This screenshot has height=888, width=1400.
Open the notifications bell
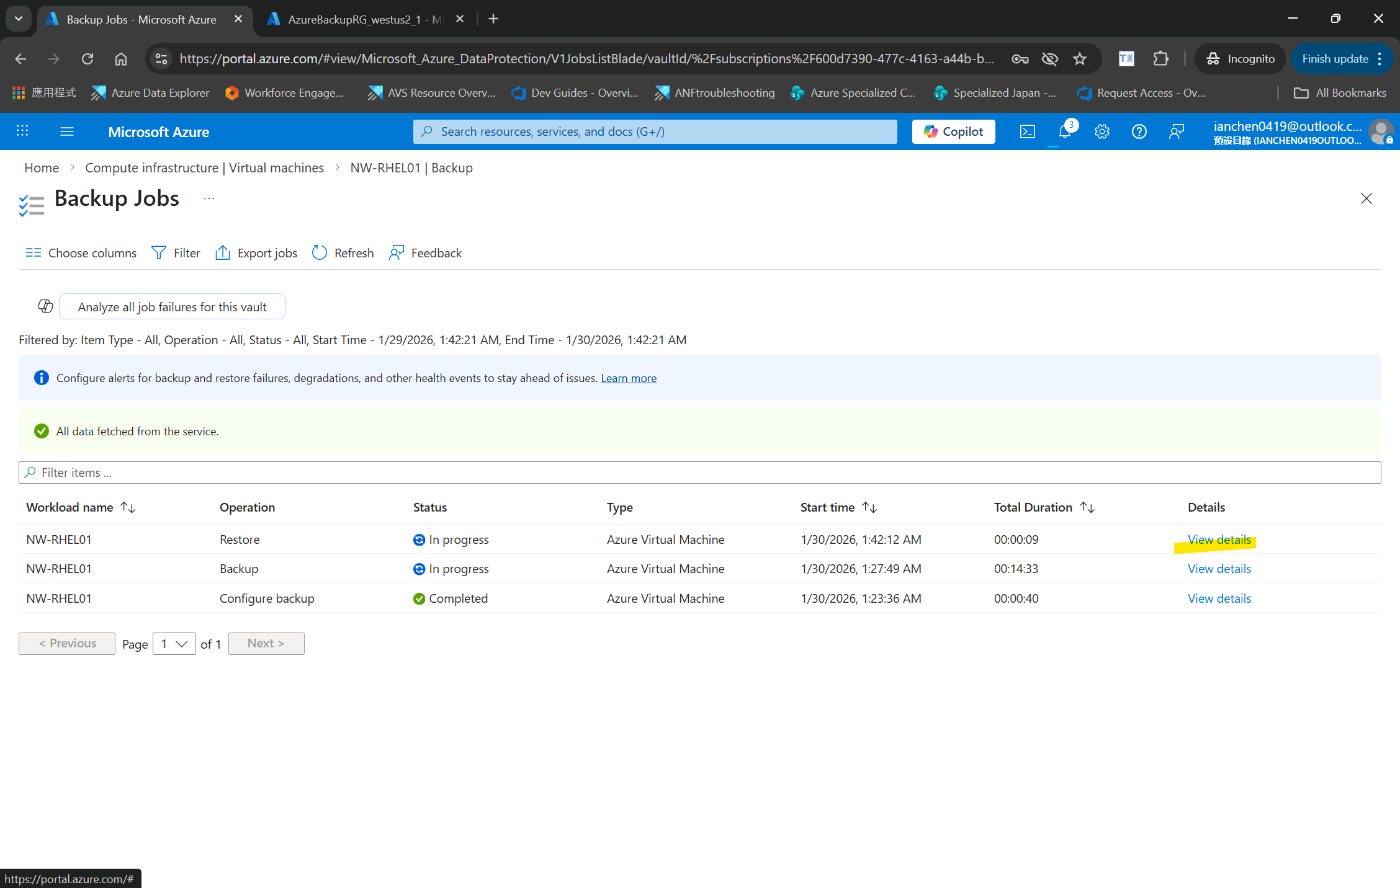tap(1065, 131)
